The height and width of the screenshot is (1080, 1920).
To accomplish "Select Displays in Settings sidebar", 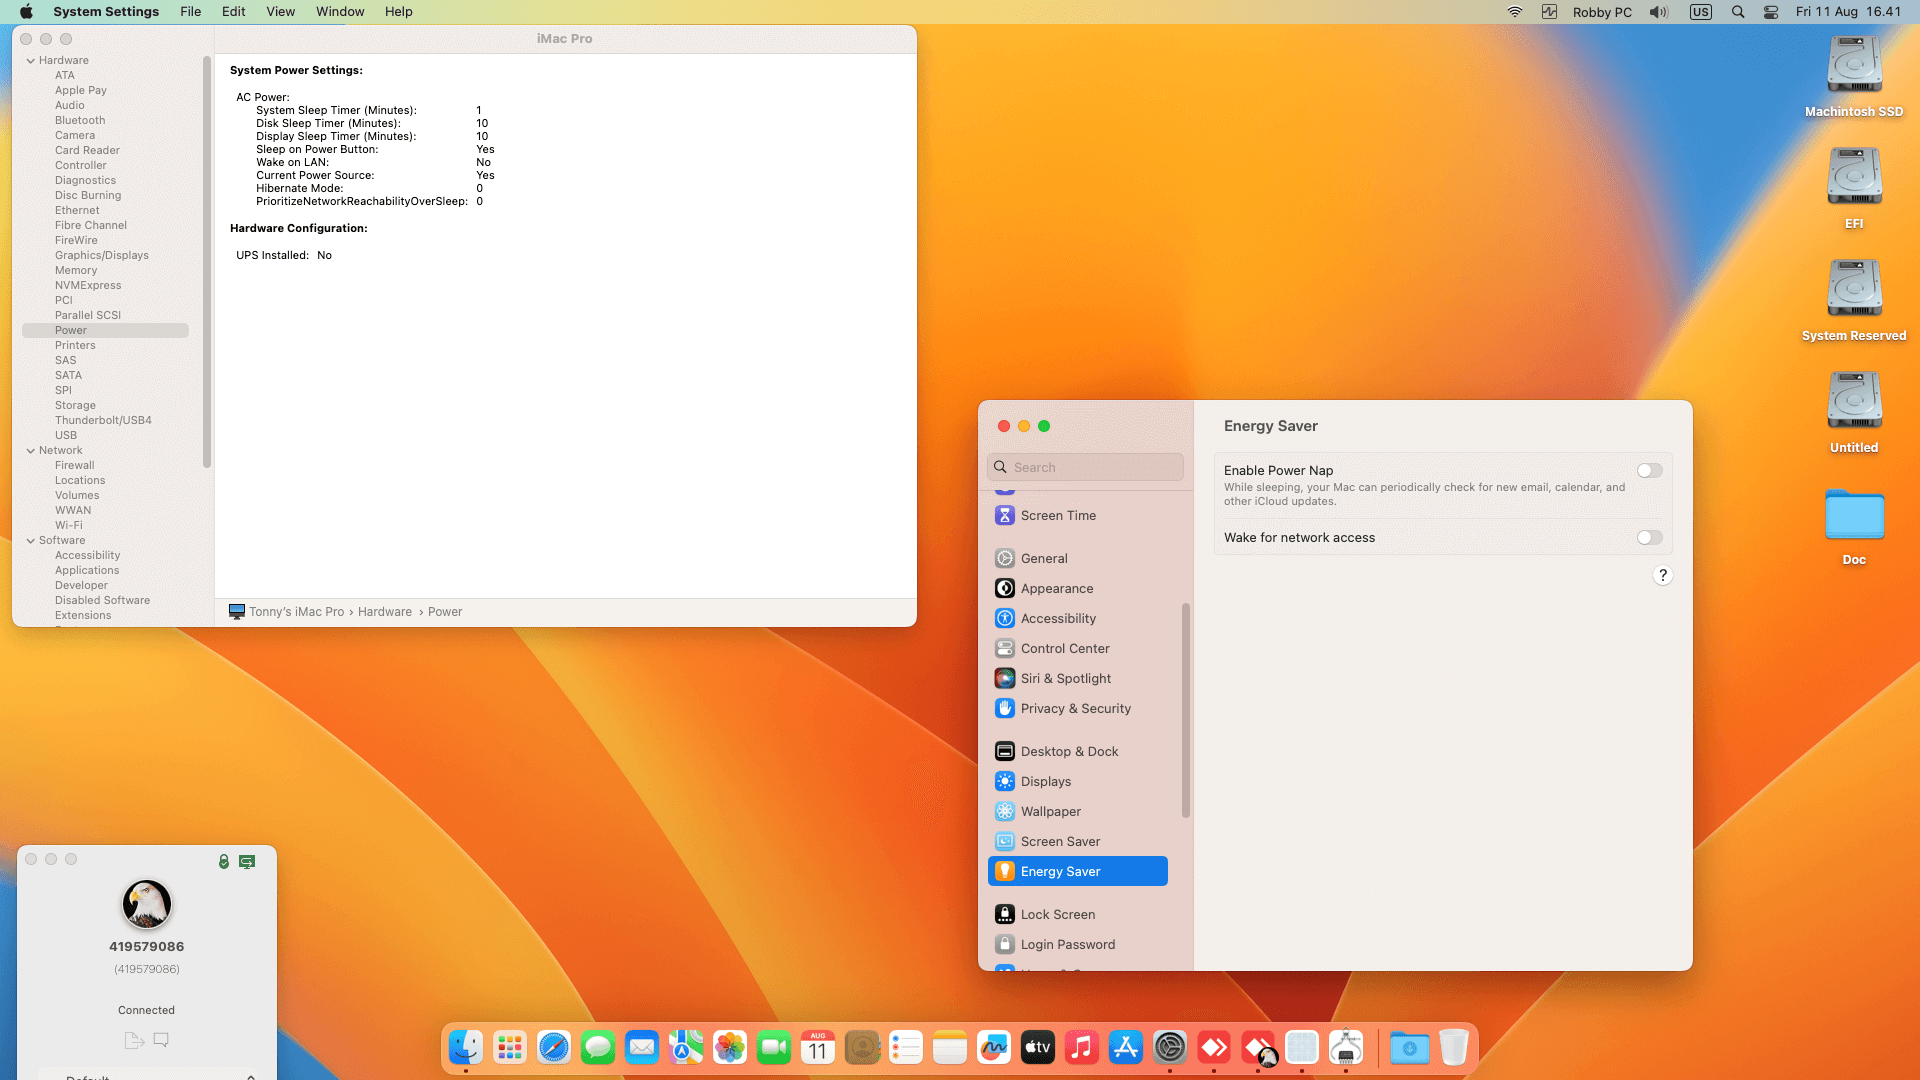I will tap(1077, 781).
